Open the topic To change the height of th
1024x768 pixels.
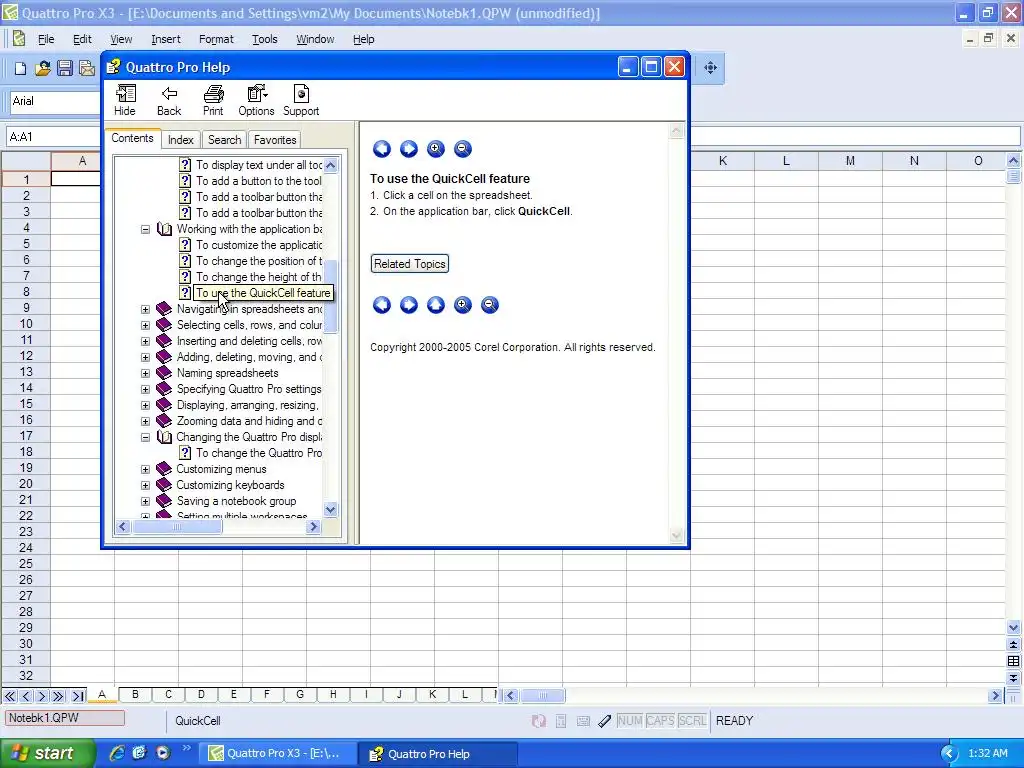pyautogui.click(x=259, y=277)
